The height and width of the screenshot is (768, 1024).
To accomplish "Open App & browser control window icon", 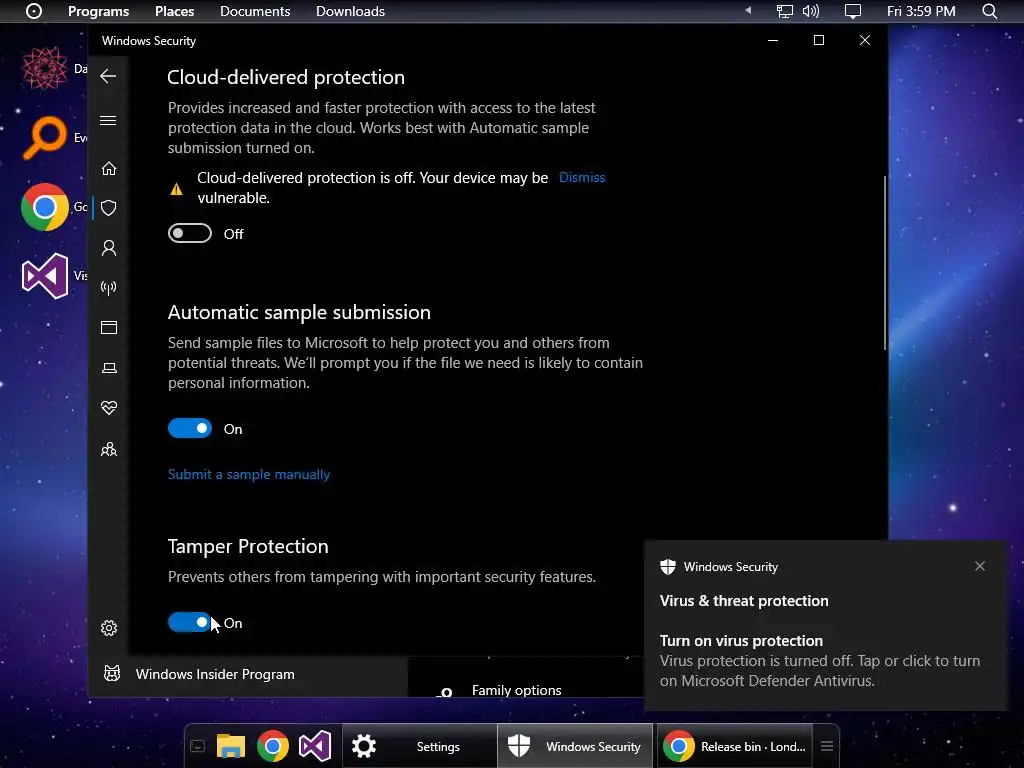I will [109, 327].
